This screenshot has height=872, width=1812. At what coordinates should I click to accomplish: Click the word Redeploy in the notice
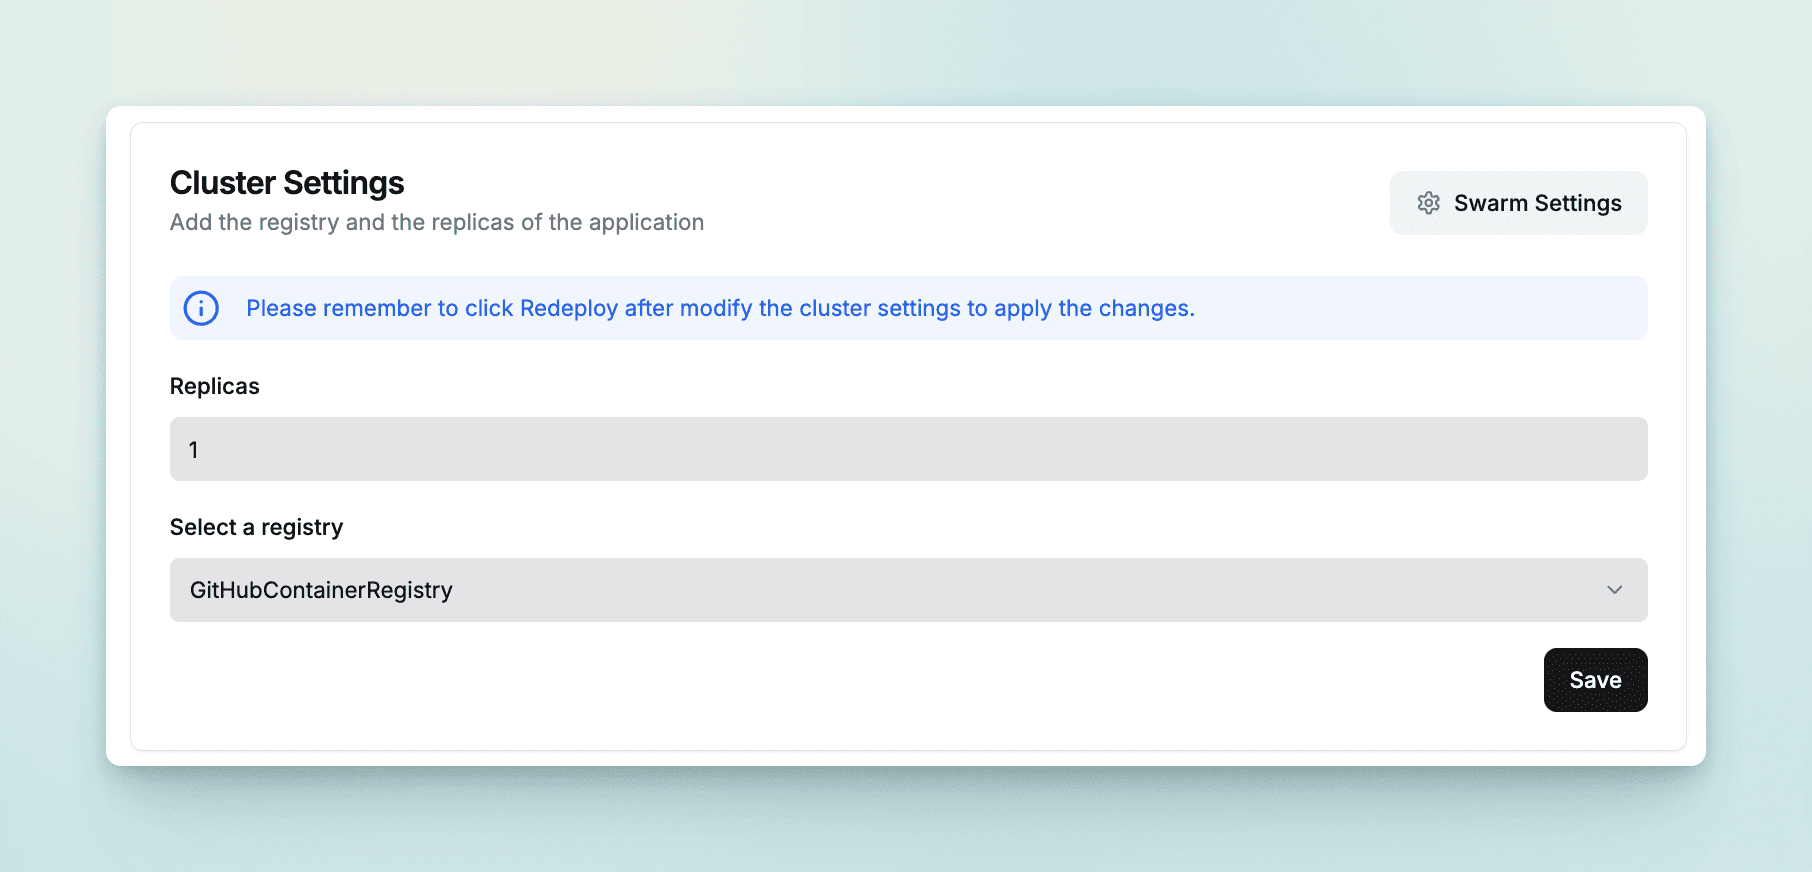click(568, 308)
